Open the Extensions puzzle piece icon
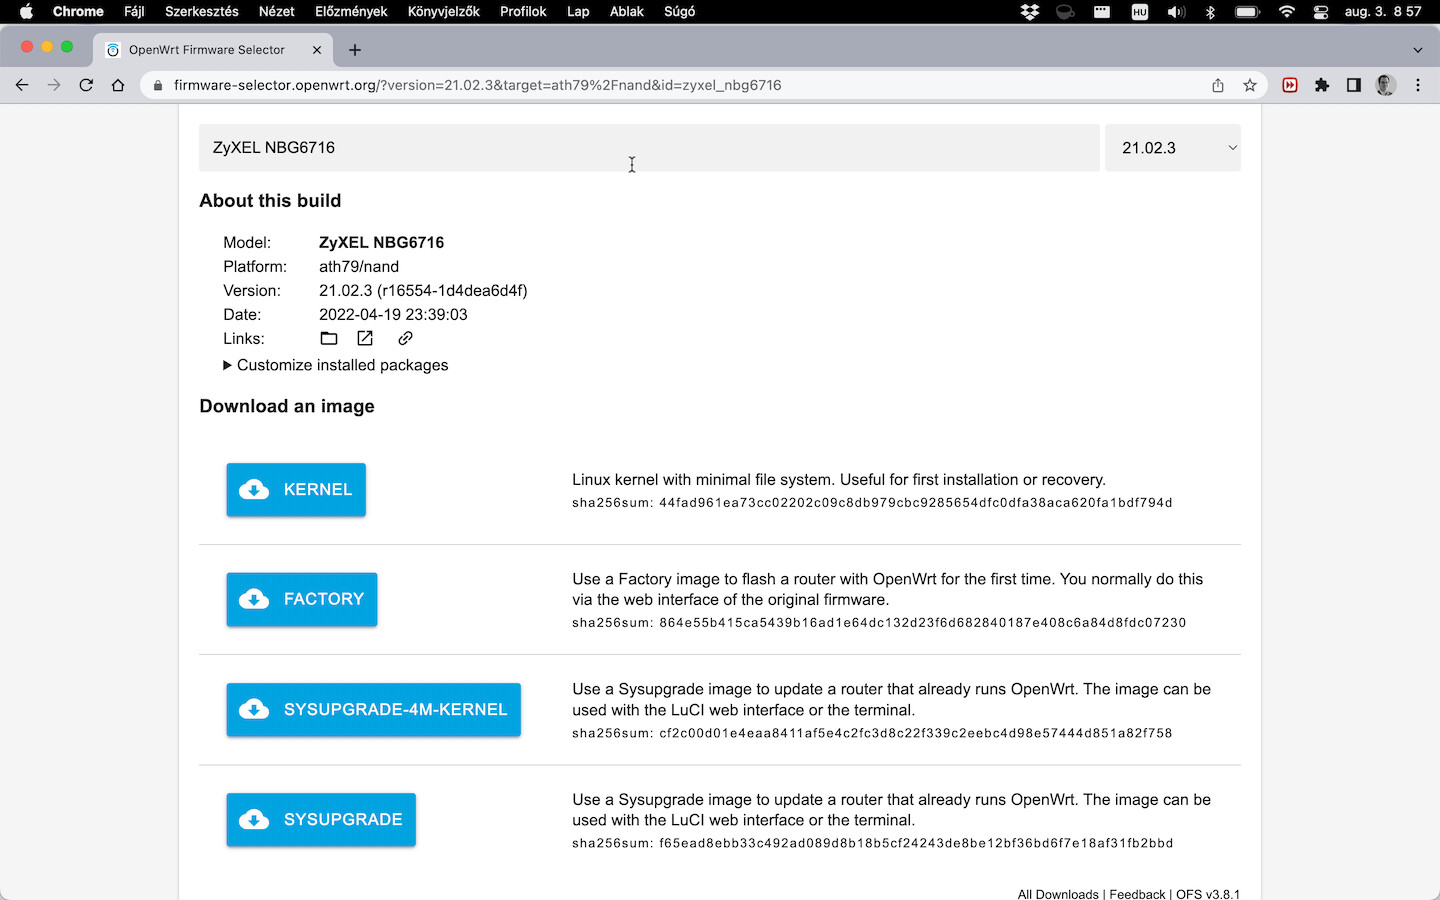1440x900 pixels. [x=1322, y=85]
